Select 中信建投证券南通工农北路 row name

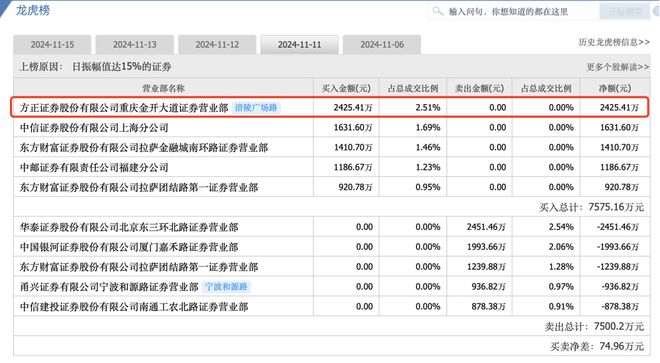(134, 307)
